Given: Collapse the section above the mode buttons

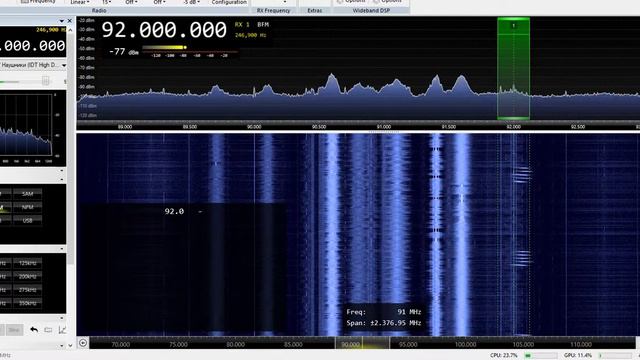Looking at the screenshot, I should tap(62, 171).
